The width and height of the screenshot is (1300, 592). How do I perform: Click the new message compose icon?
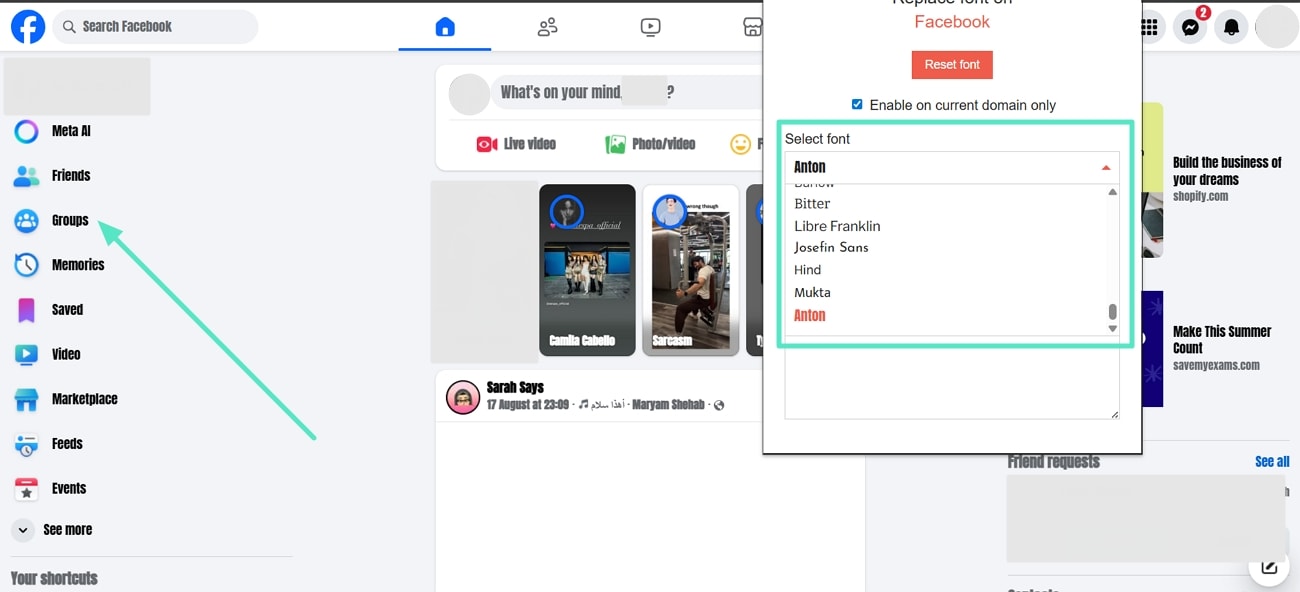[x=1268, y=567]
